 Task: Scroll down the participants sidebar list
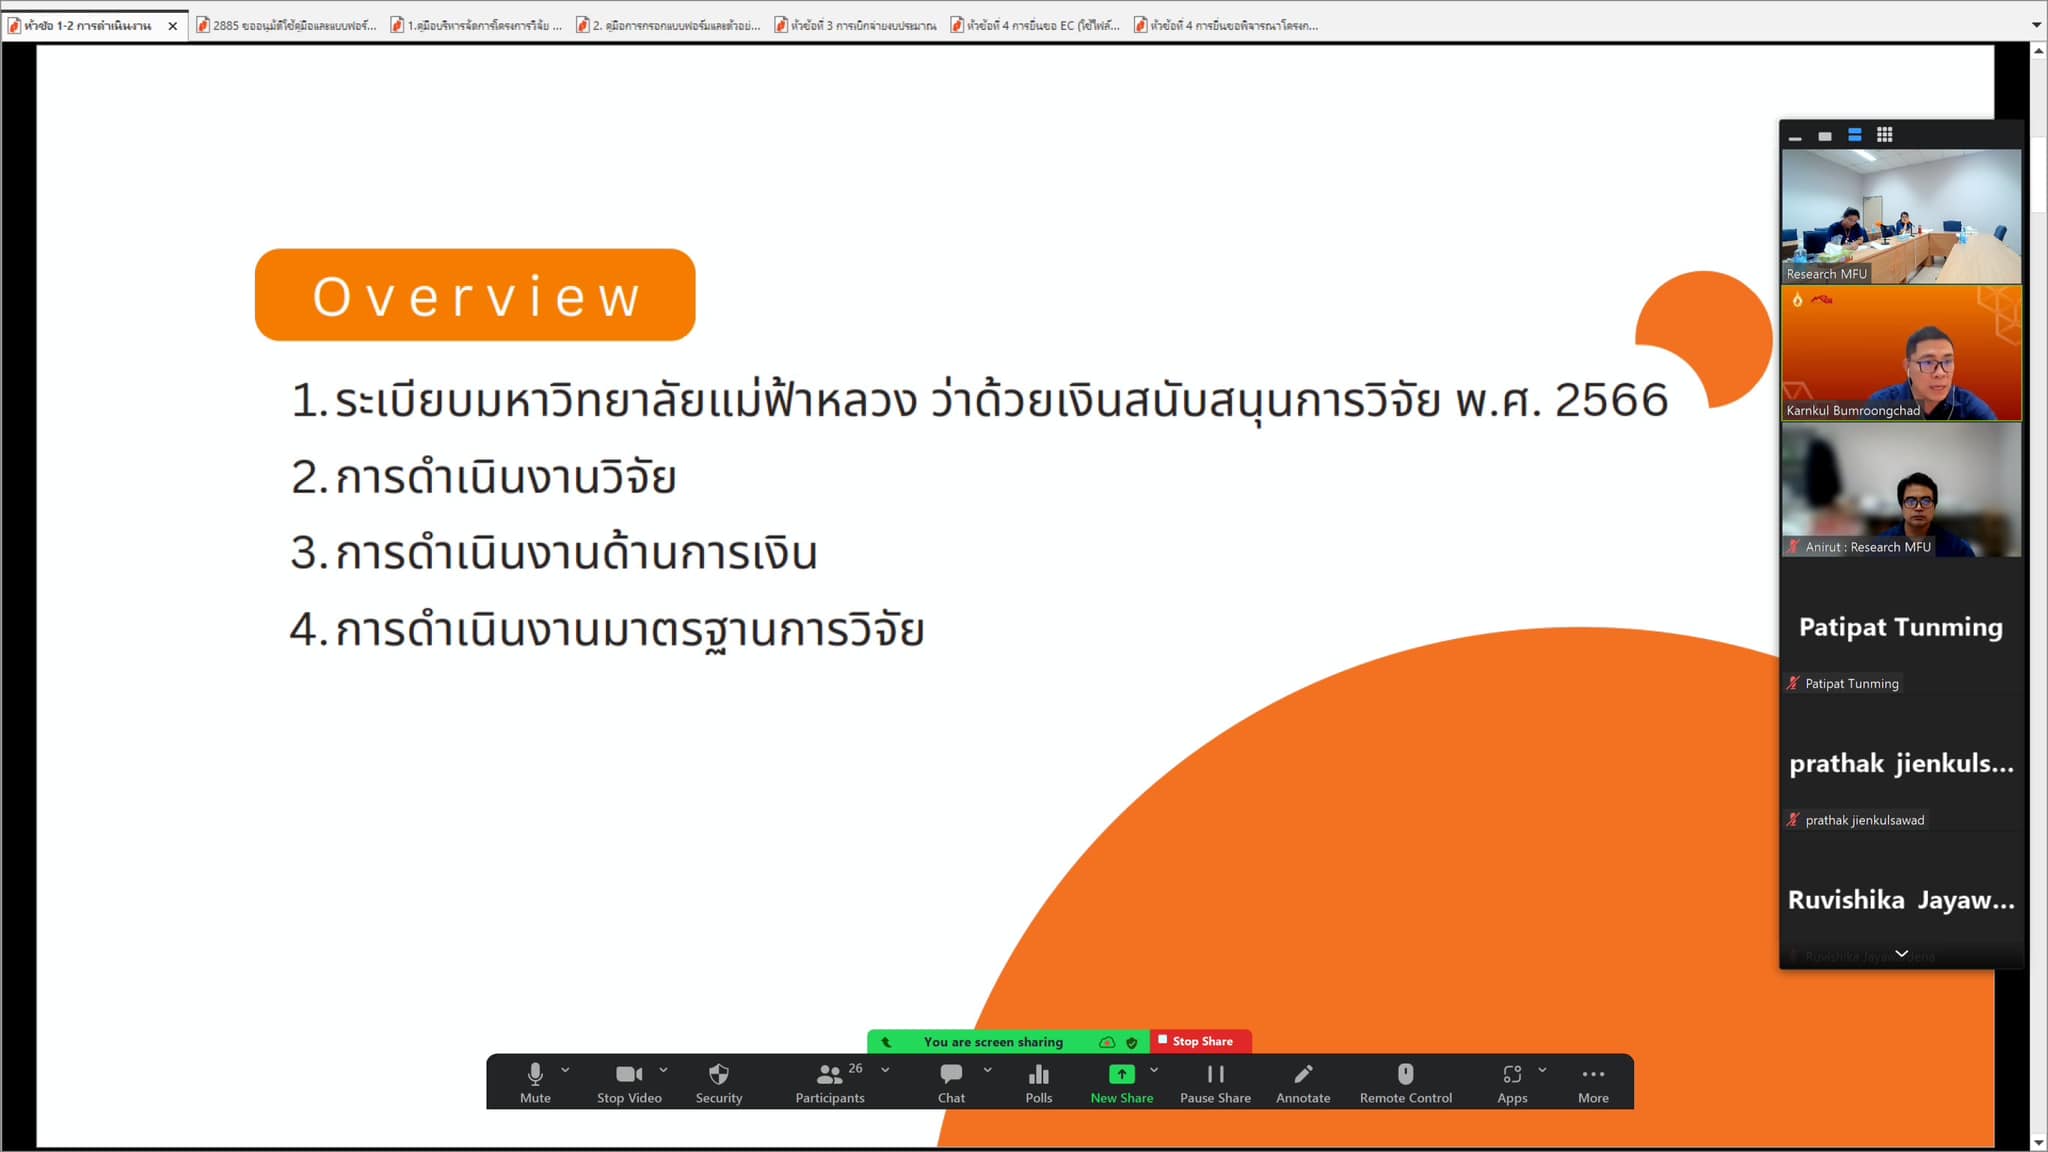pyautogui.click(x=1899, y=956)
